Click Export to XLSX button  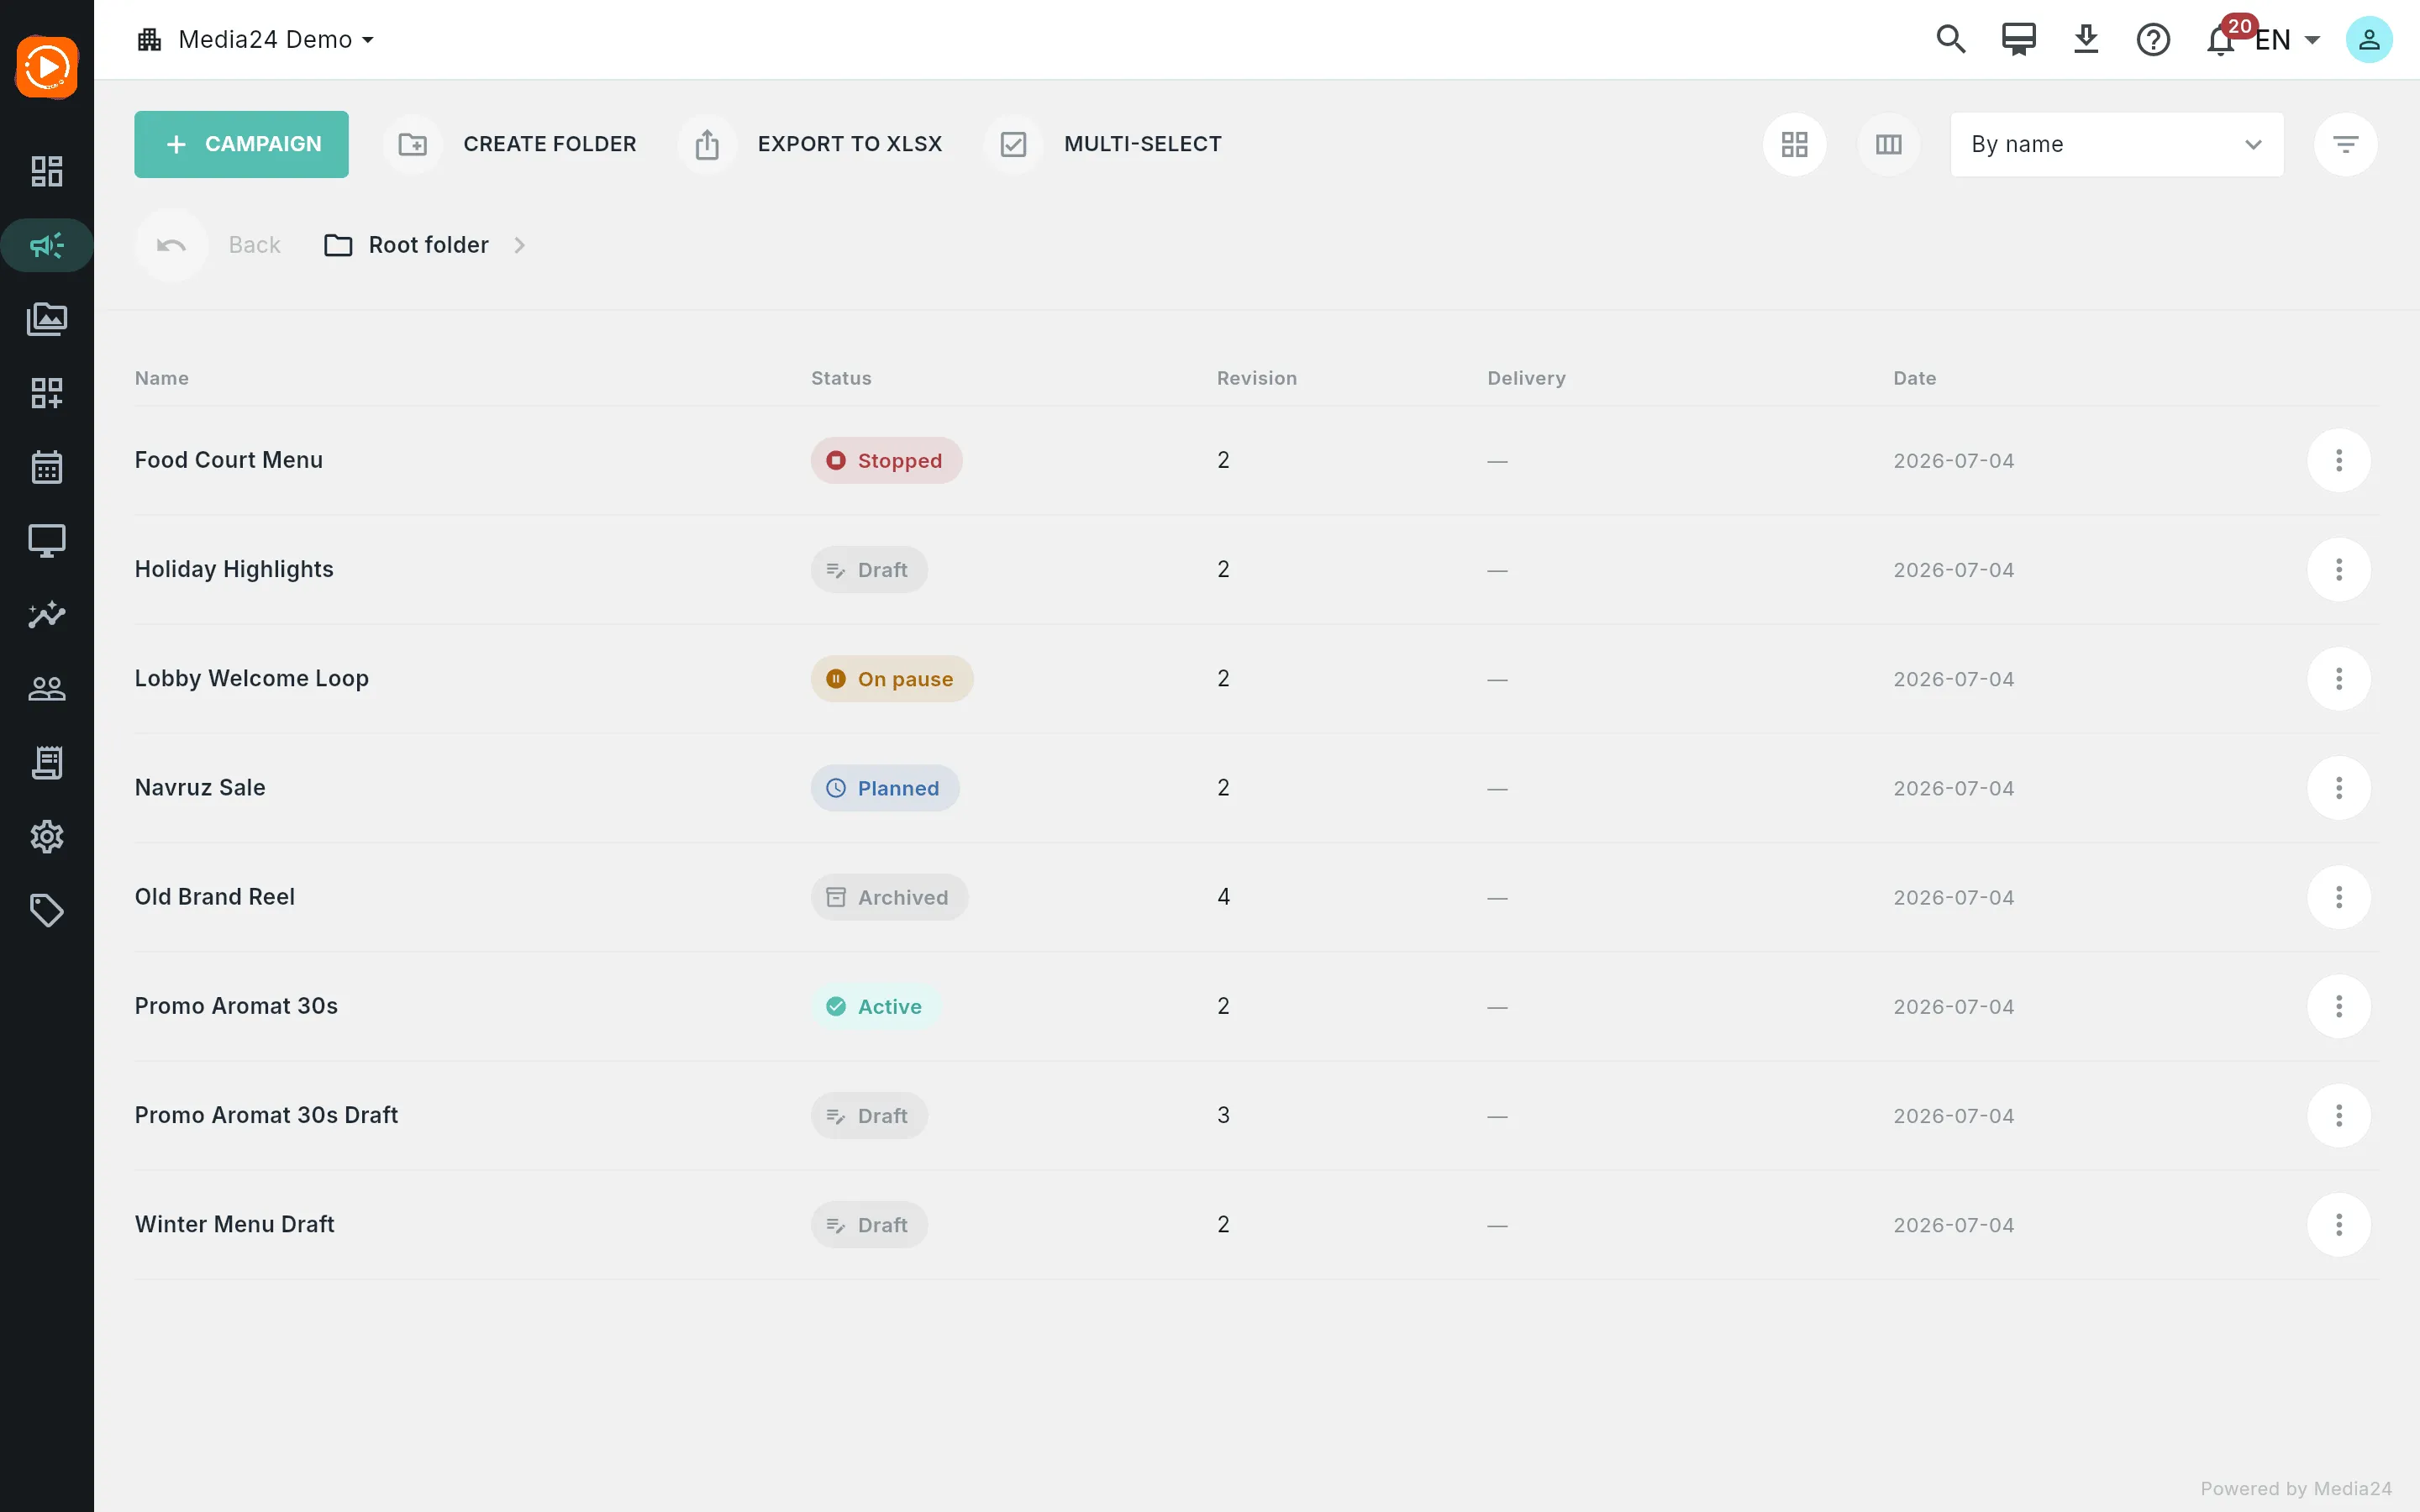pyautogui.click(x=810, y=144)
